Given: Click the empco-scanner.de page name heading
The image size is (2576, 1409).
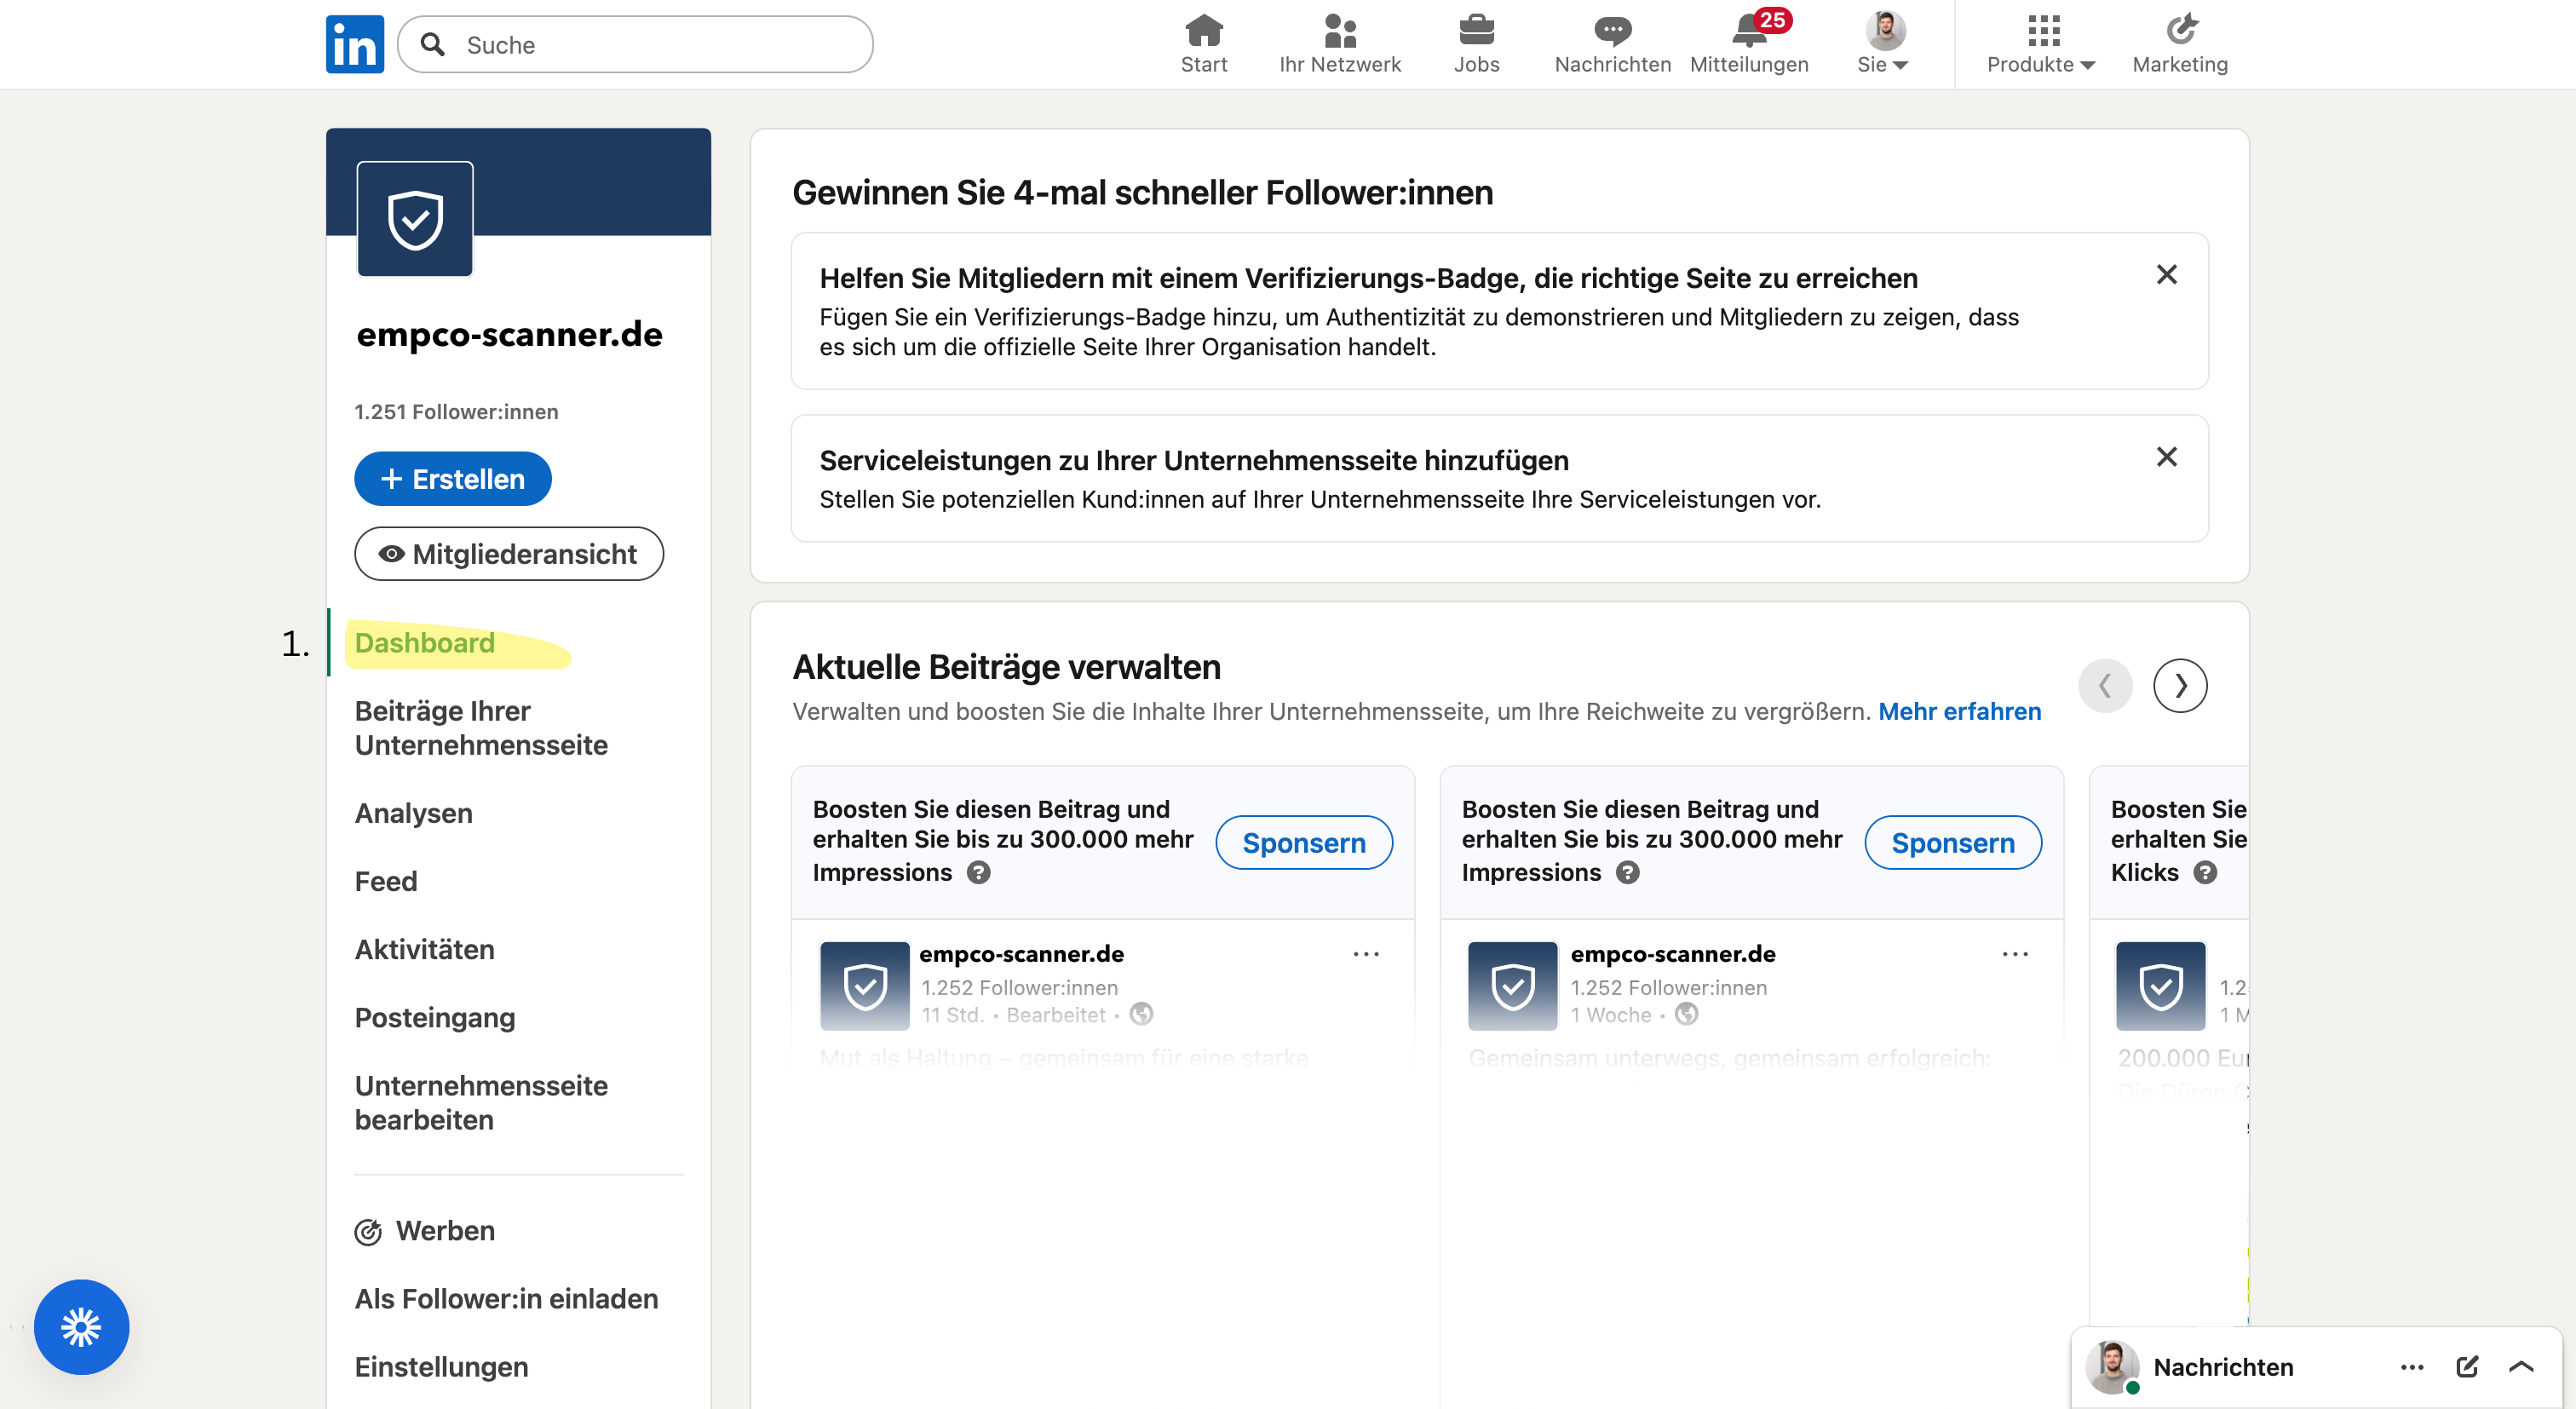Looking at the screenshot, I should (509, 334).
